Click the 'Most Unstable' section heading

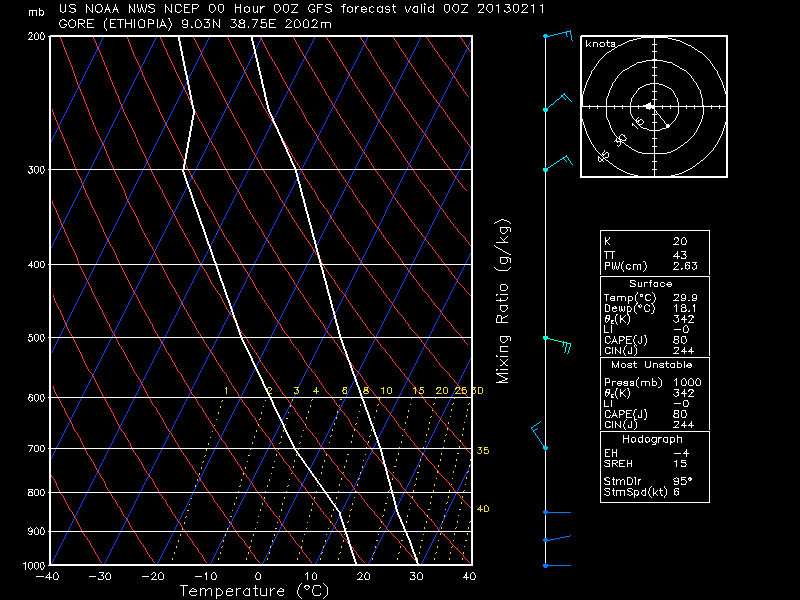(652, 365)
